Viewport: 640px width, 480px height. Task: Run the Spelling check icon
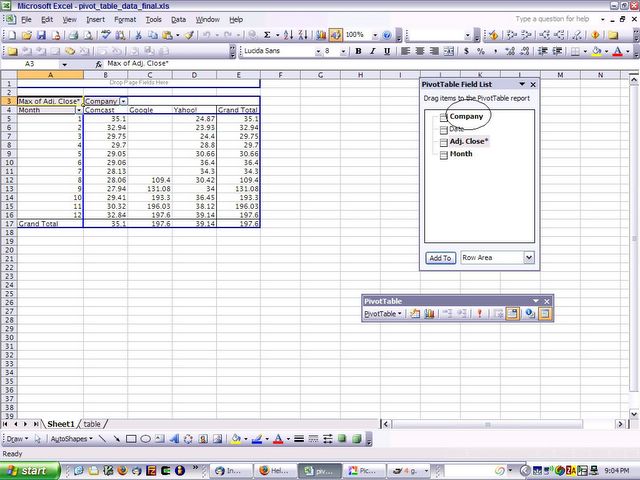click(x=106, y=36)
